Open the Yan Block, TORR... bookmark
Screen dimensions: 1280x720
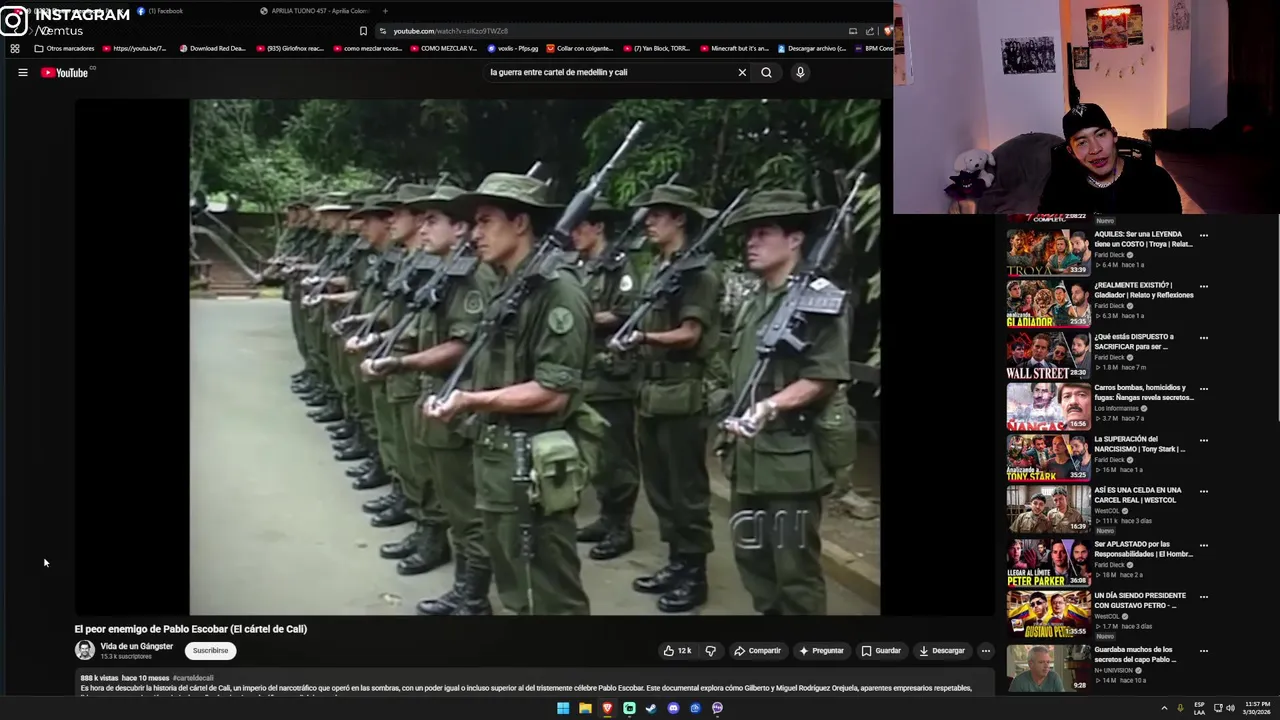(657, 48)
